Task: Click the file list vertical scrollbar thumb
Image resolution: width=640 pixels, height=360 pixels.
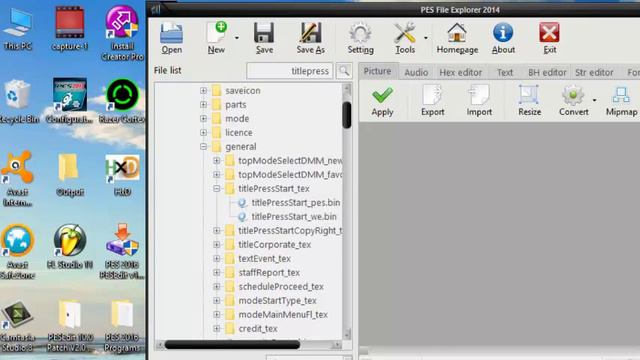Action: (347, 115)
